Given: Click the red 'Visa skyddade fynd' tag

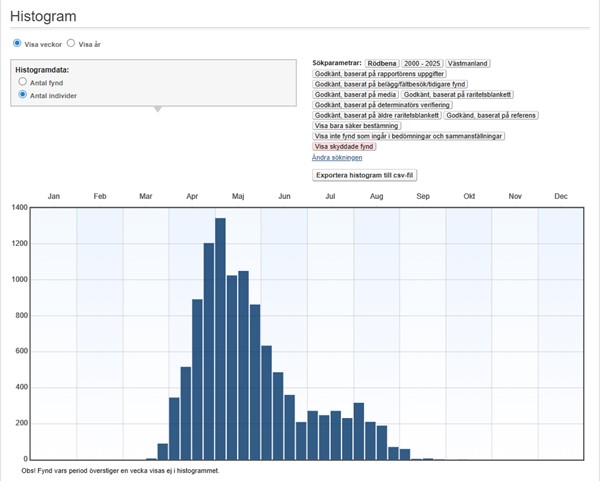Looking at the screenshot, I should point(345,147).
